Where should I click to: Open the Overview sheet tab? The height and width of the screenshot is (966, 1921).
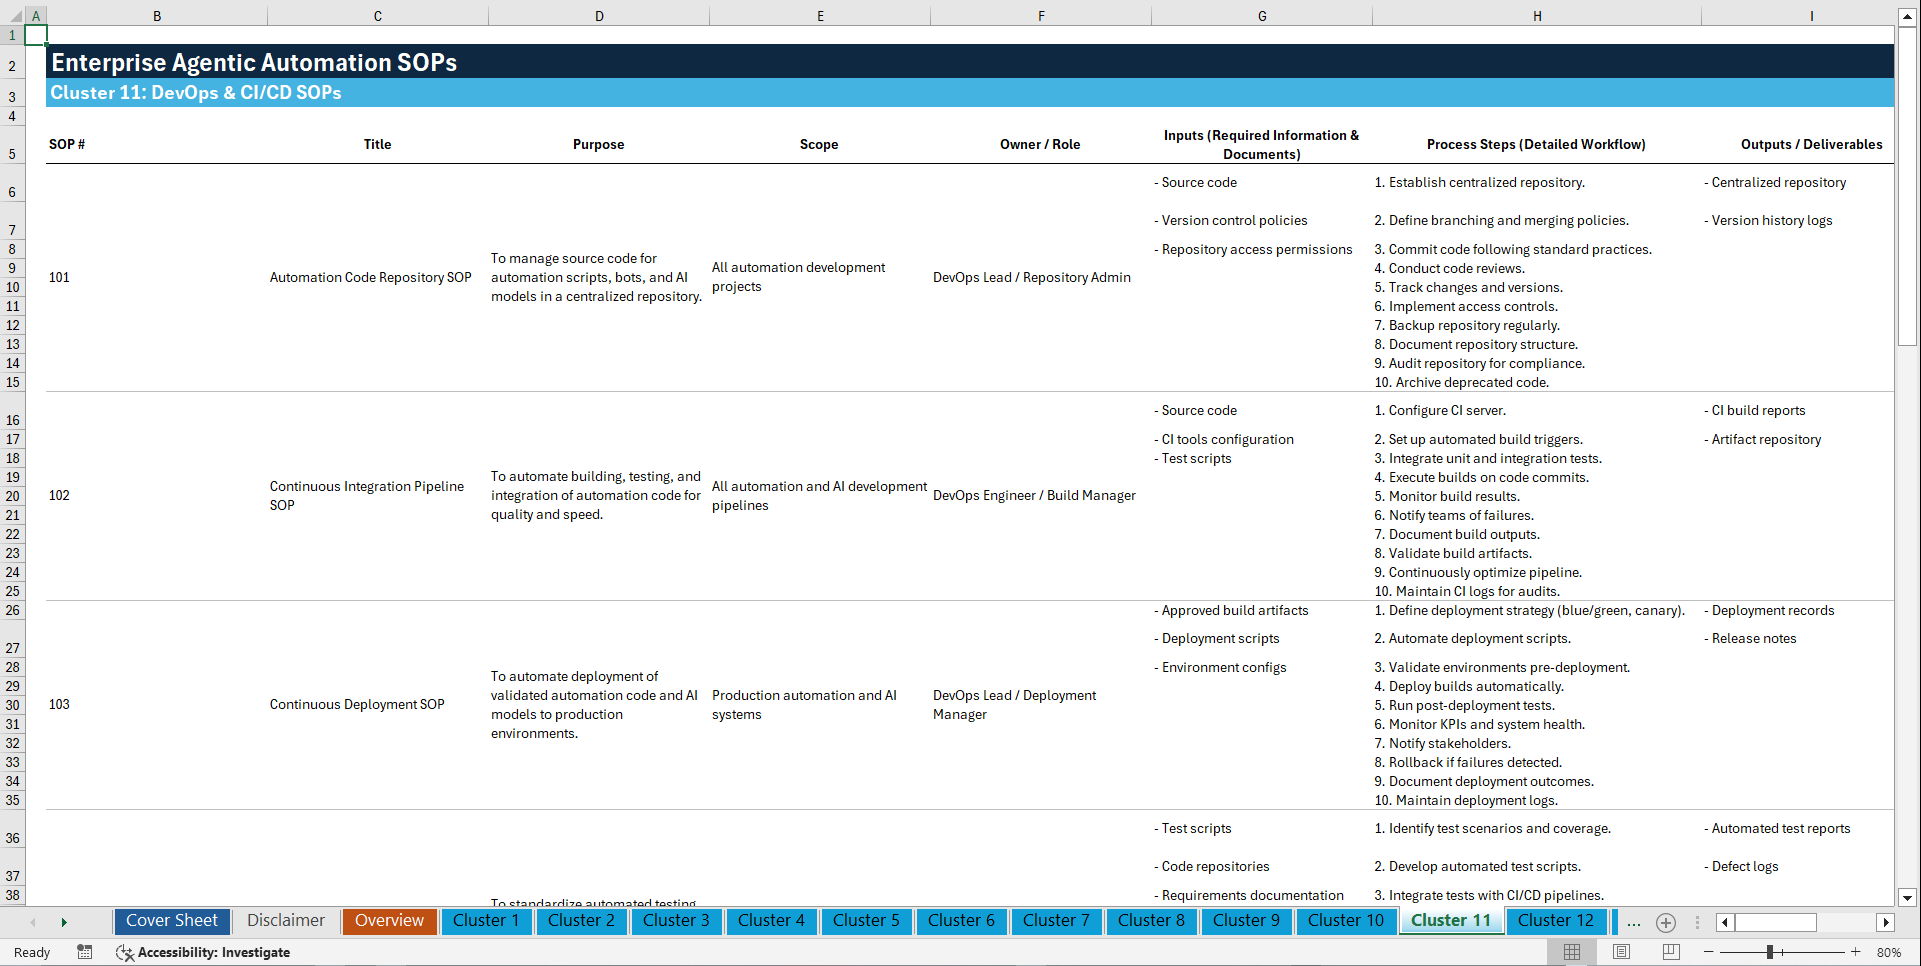click(389, 921)
